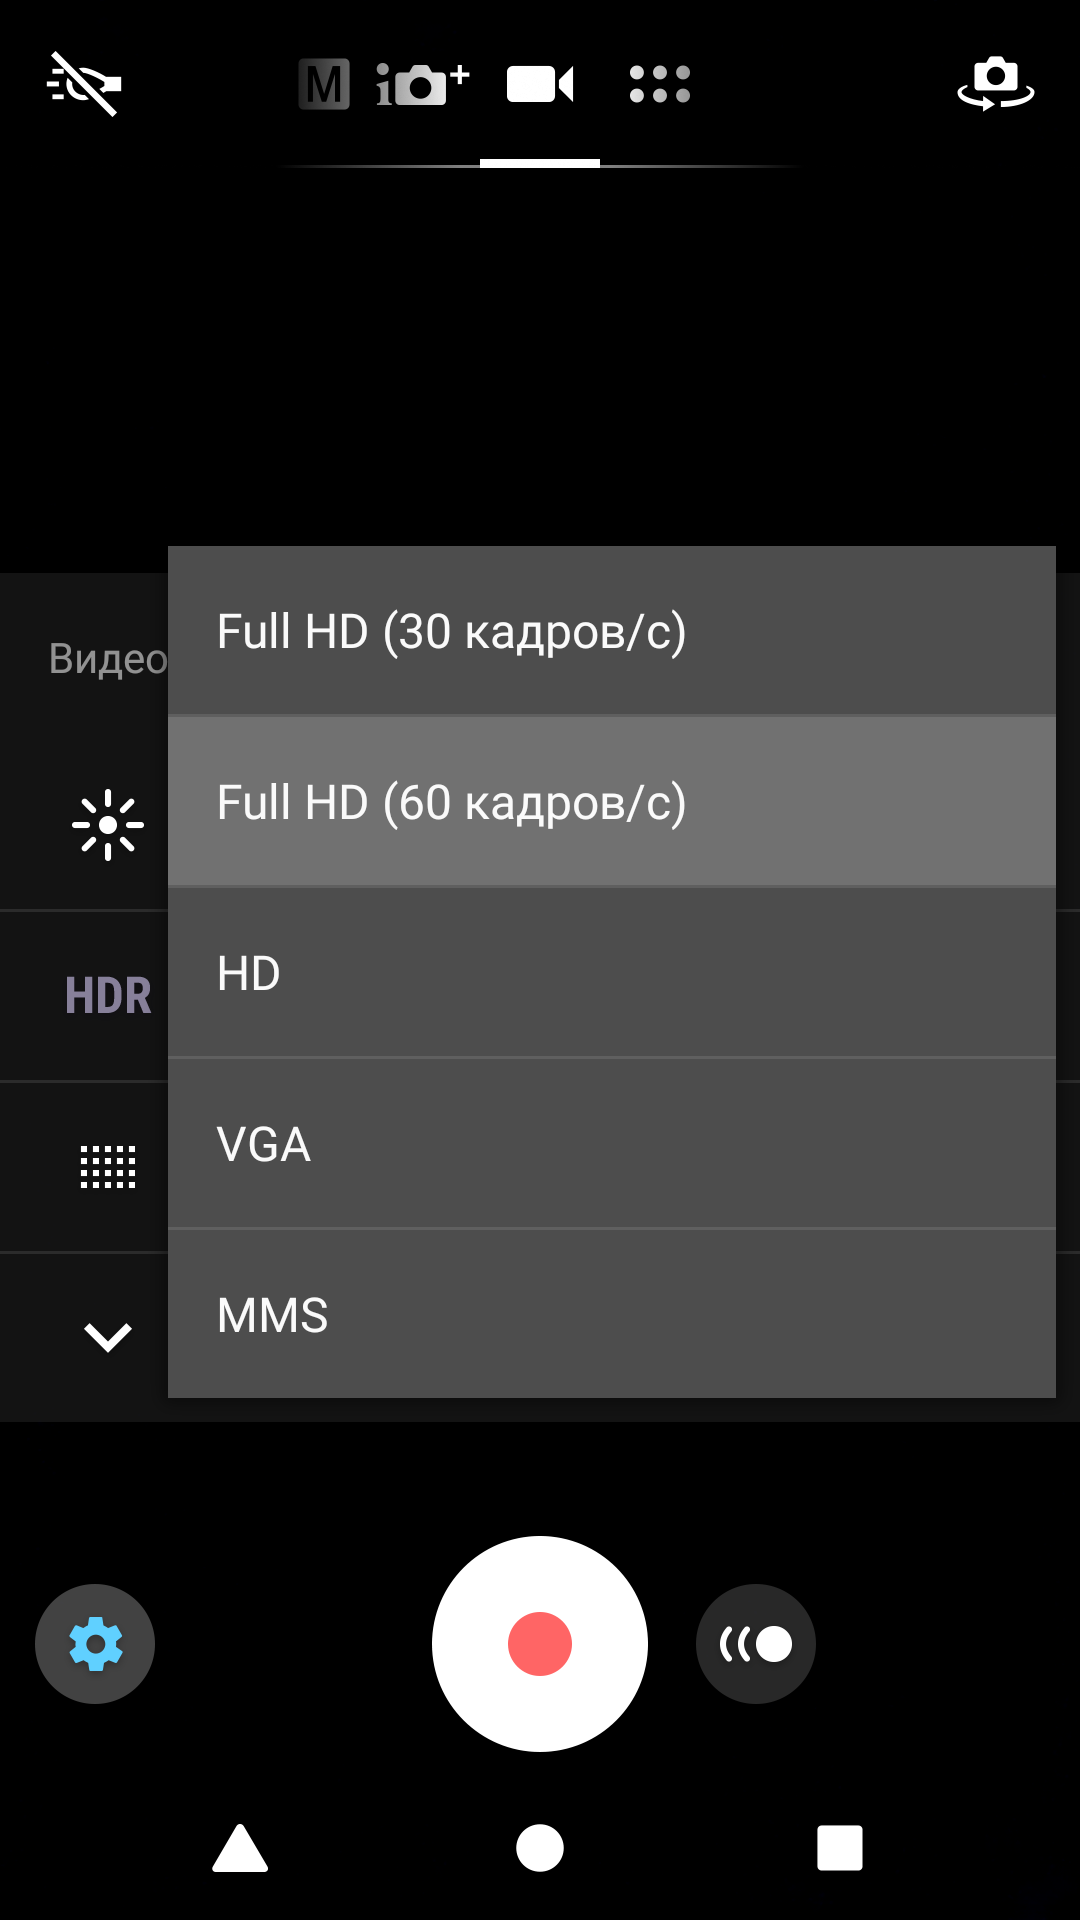Viewport: 1080px width, 1920px height.
Task: Open the brightness adjustment setting
Action: click(x=108, y=825)
